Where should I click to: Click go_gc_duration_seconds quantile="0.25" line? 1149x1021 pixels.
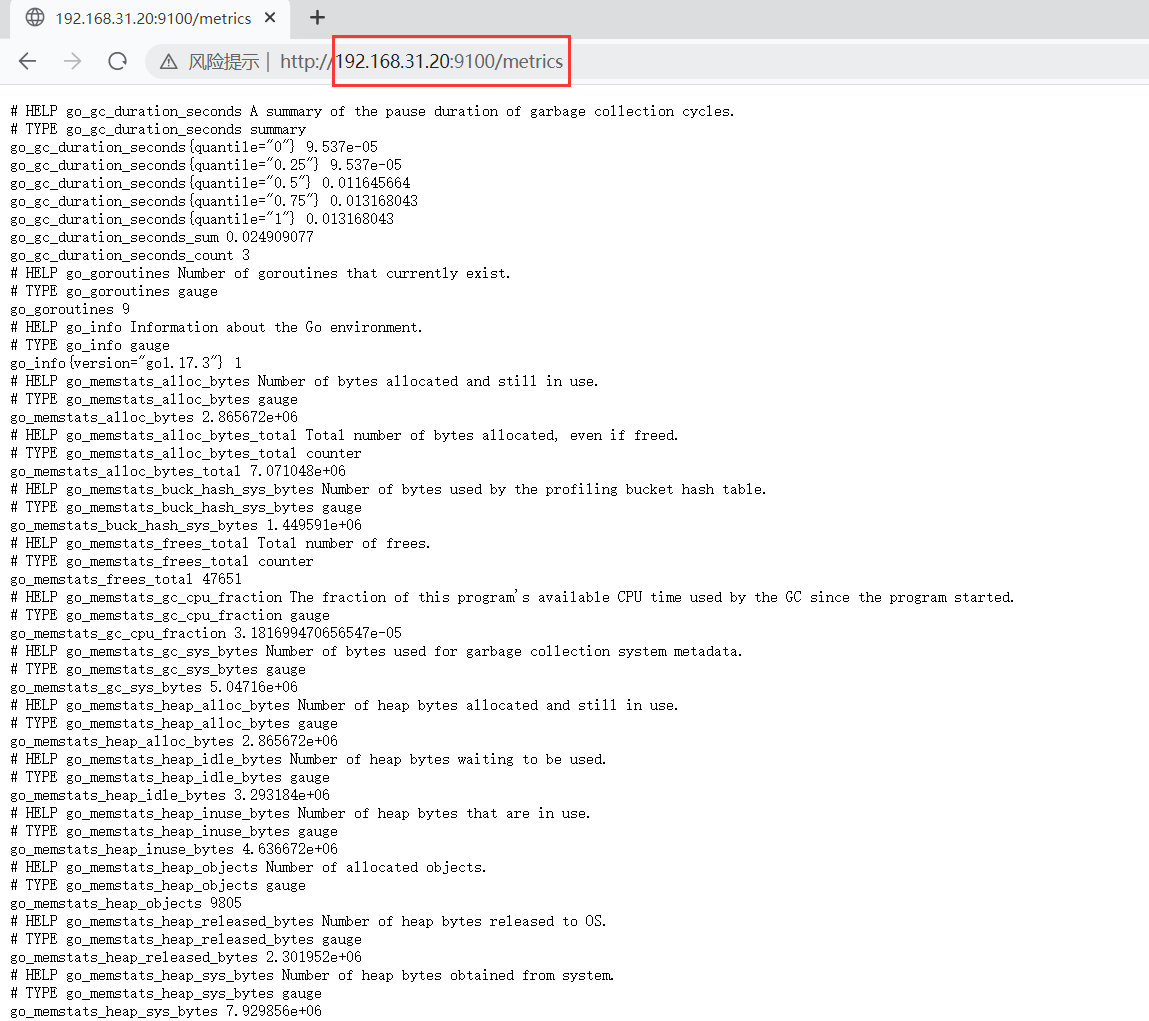[206, 165]
